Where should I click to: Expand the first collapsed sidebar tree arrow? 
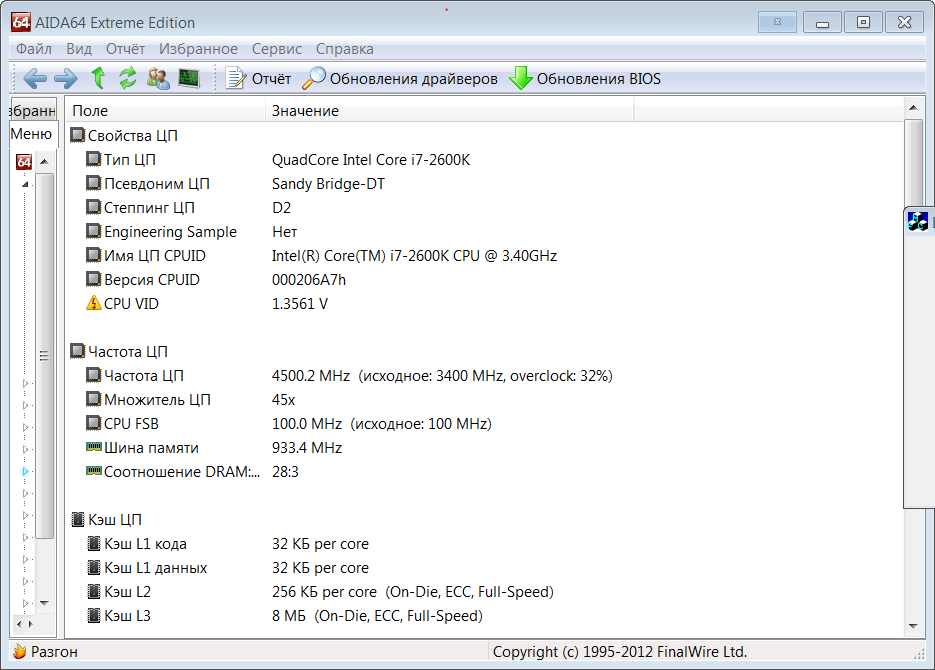(25, 383)
